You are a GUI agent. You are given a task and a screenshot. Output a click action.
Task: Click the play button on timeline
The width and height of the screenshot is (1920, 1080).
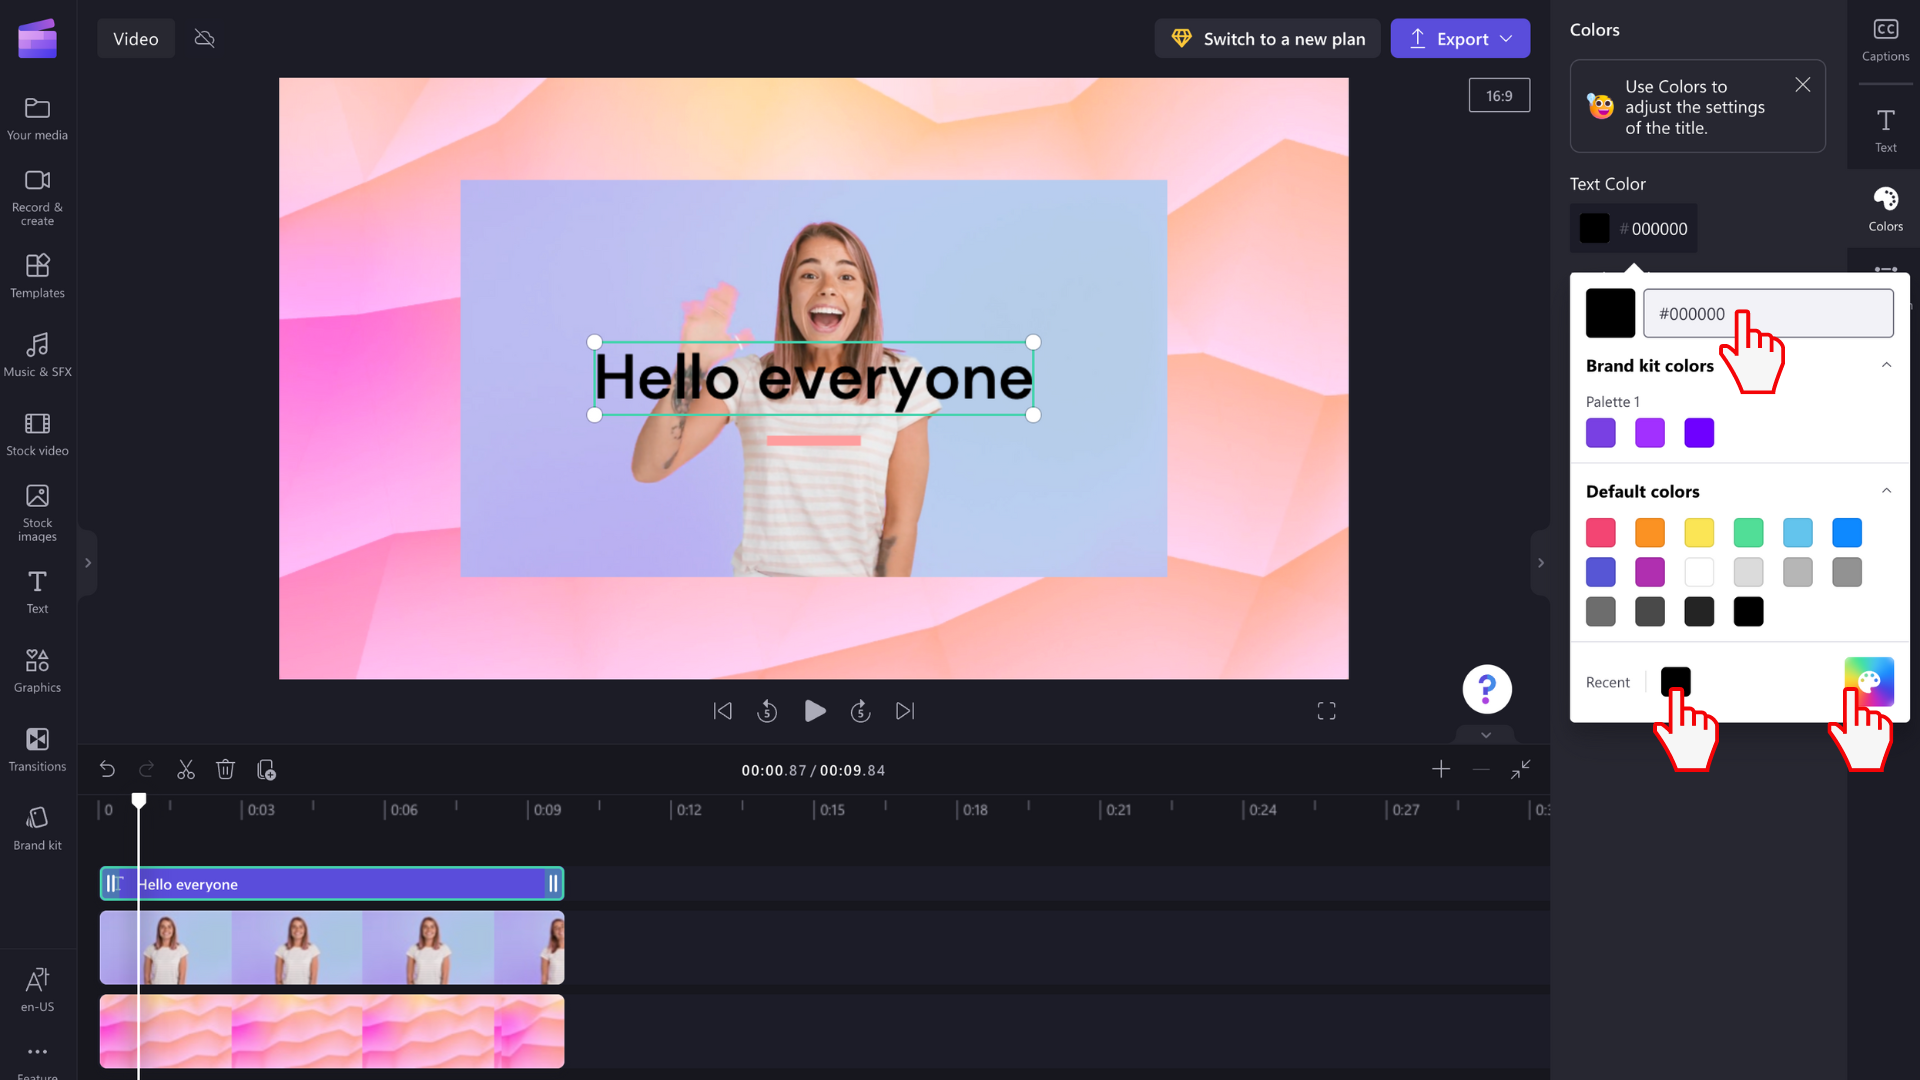coord(814,711)
